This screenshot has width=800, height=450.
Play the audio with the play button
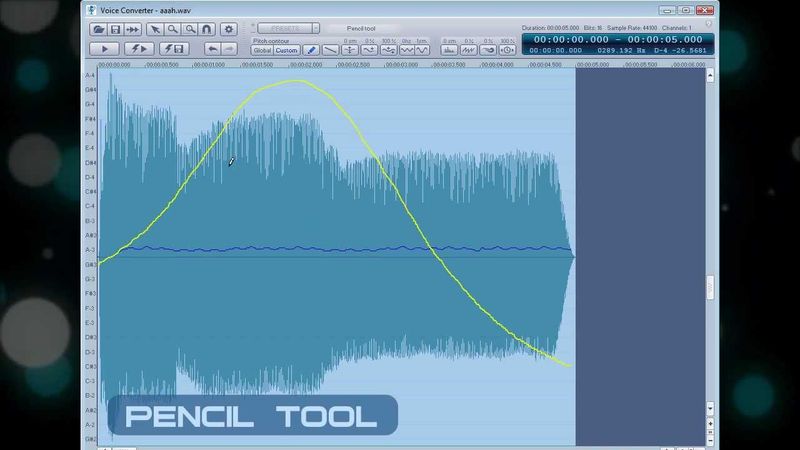coord(105,49)
